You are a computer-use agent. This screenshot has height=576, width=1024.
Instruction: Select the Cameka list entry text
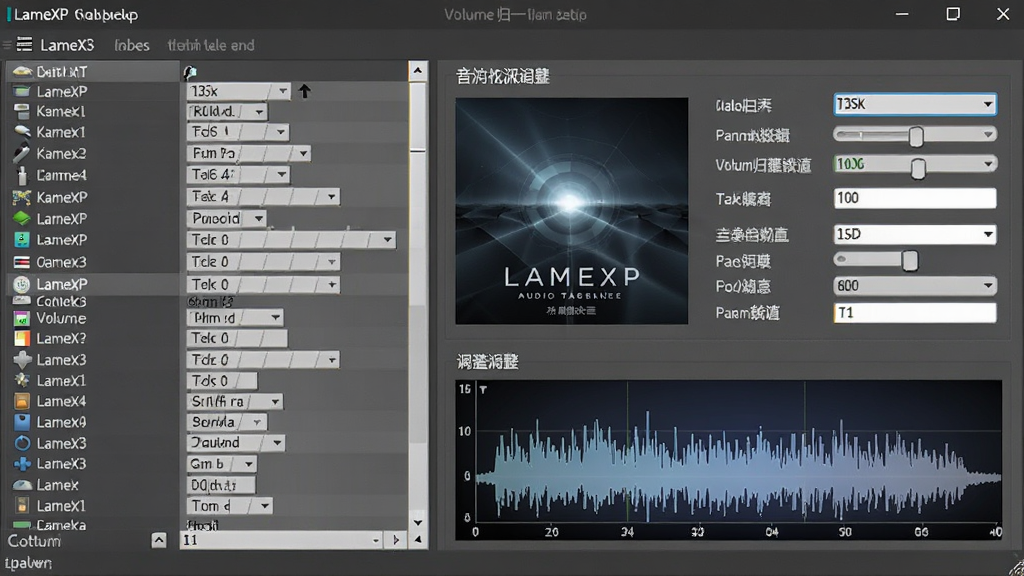(61, 525)
